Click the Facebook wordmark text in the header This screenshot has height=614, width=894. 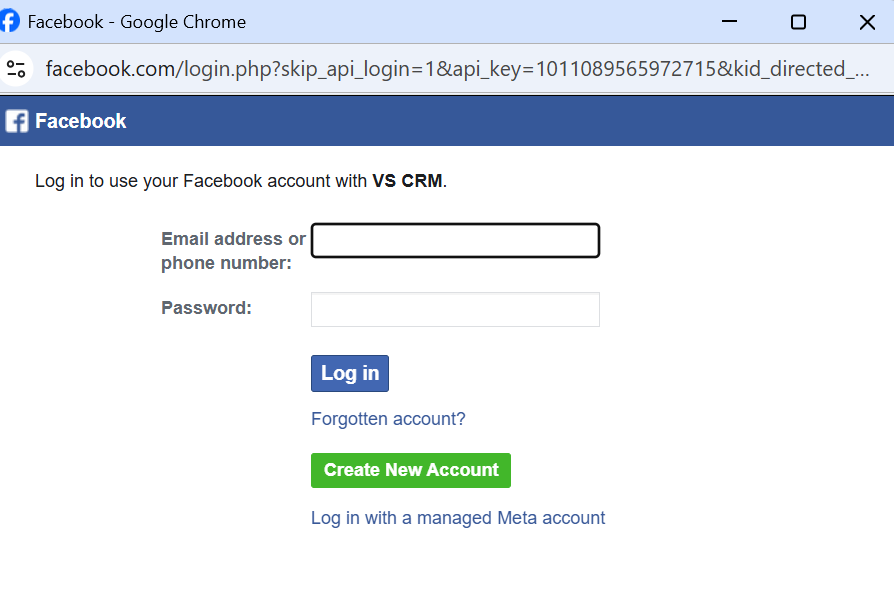(80, 120)
